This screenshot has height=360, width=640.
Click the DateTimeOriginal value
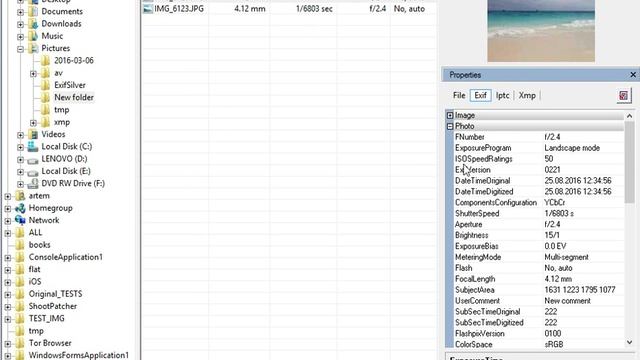[x=578, y=180]
